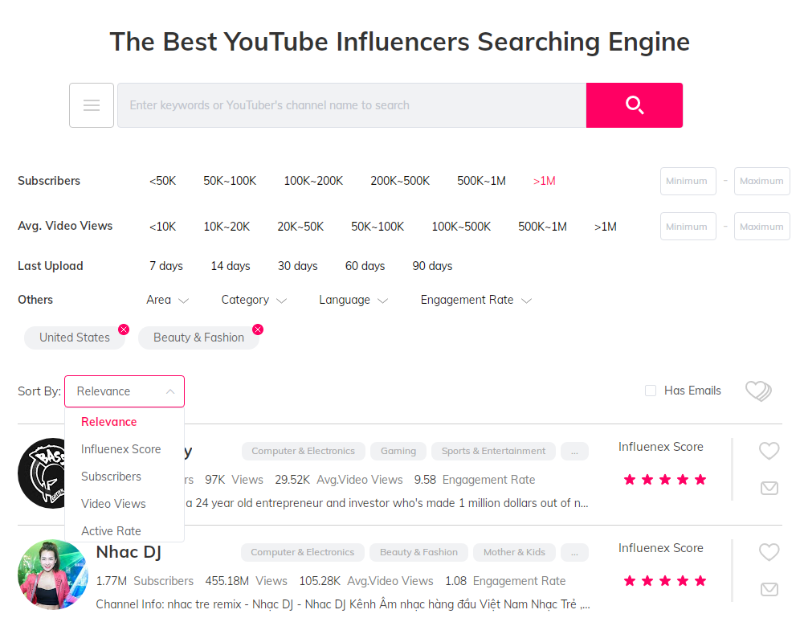Image resolution: width=800 pixels, height=622 pixels.
Task: Choose Influenex Score in sort menu
Action: (x=121, y=449)
